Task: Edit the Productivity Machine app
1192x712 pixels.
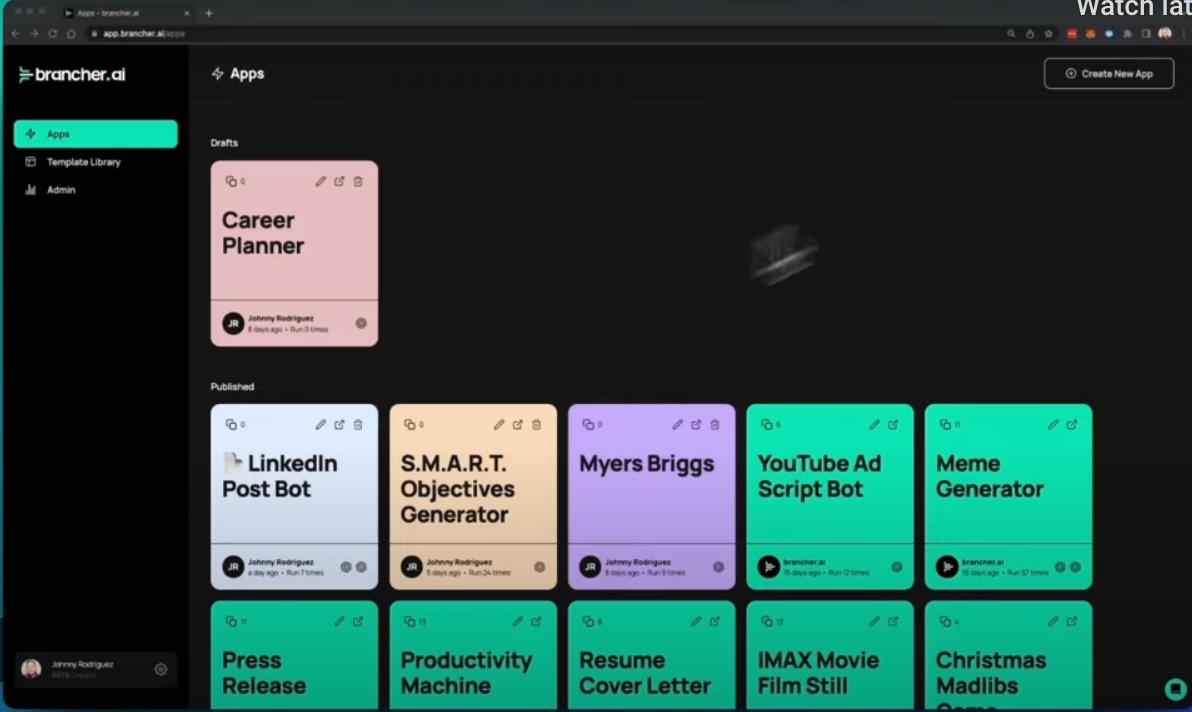Action: [518, 622]
